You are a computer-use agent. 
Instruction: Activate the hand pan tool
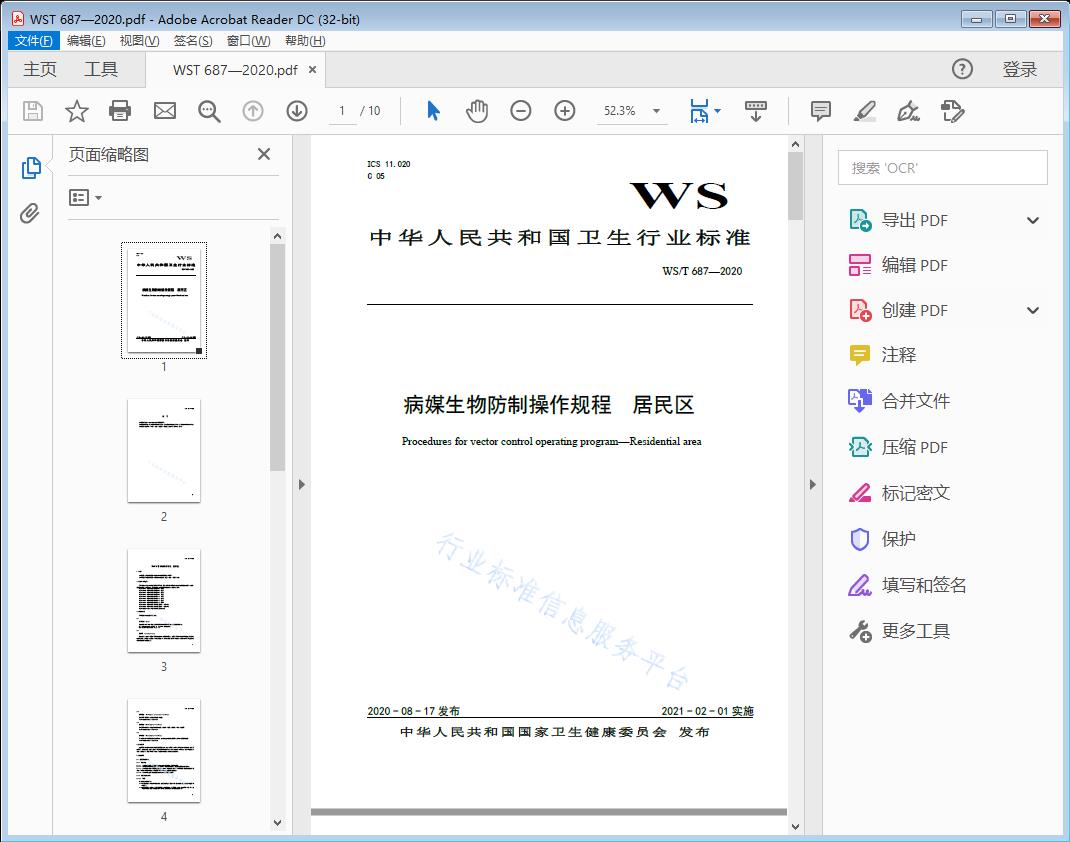477,111
